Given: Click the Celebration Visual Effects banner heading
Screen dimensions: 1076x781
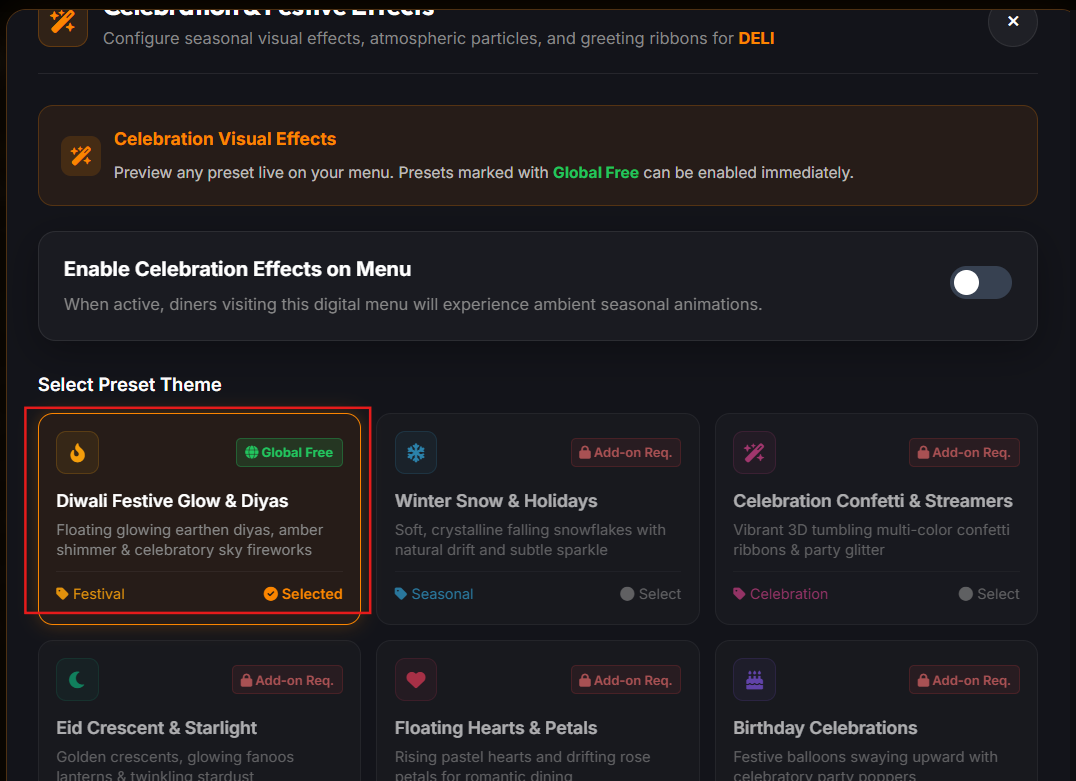Looking at the screenshot, I should coord(225,139).
